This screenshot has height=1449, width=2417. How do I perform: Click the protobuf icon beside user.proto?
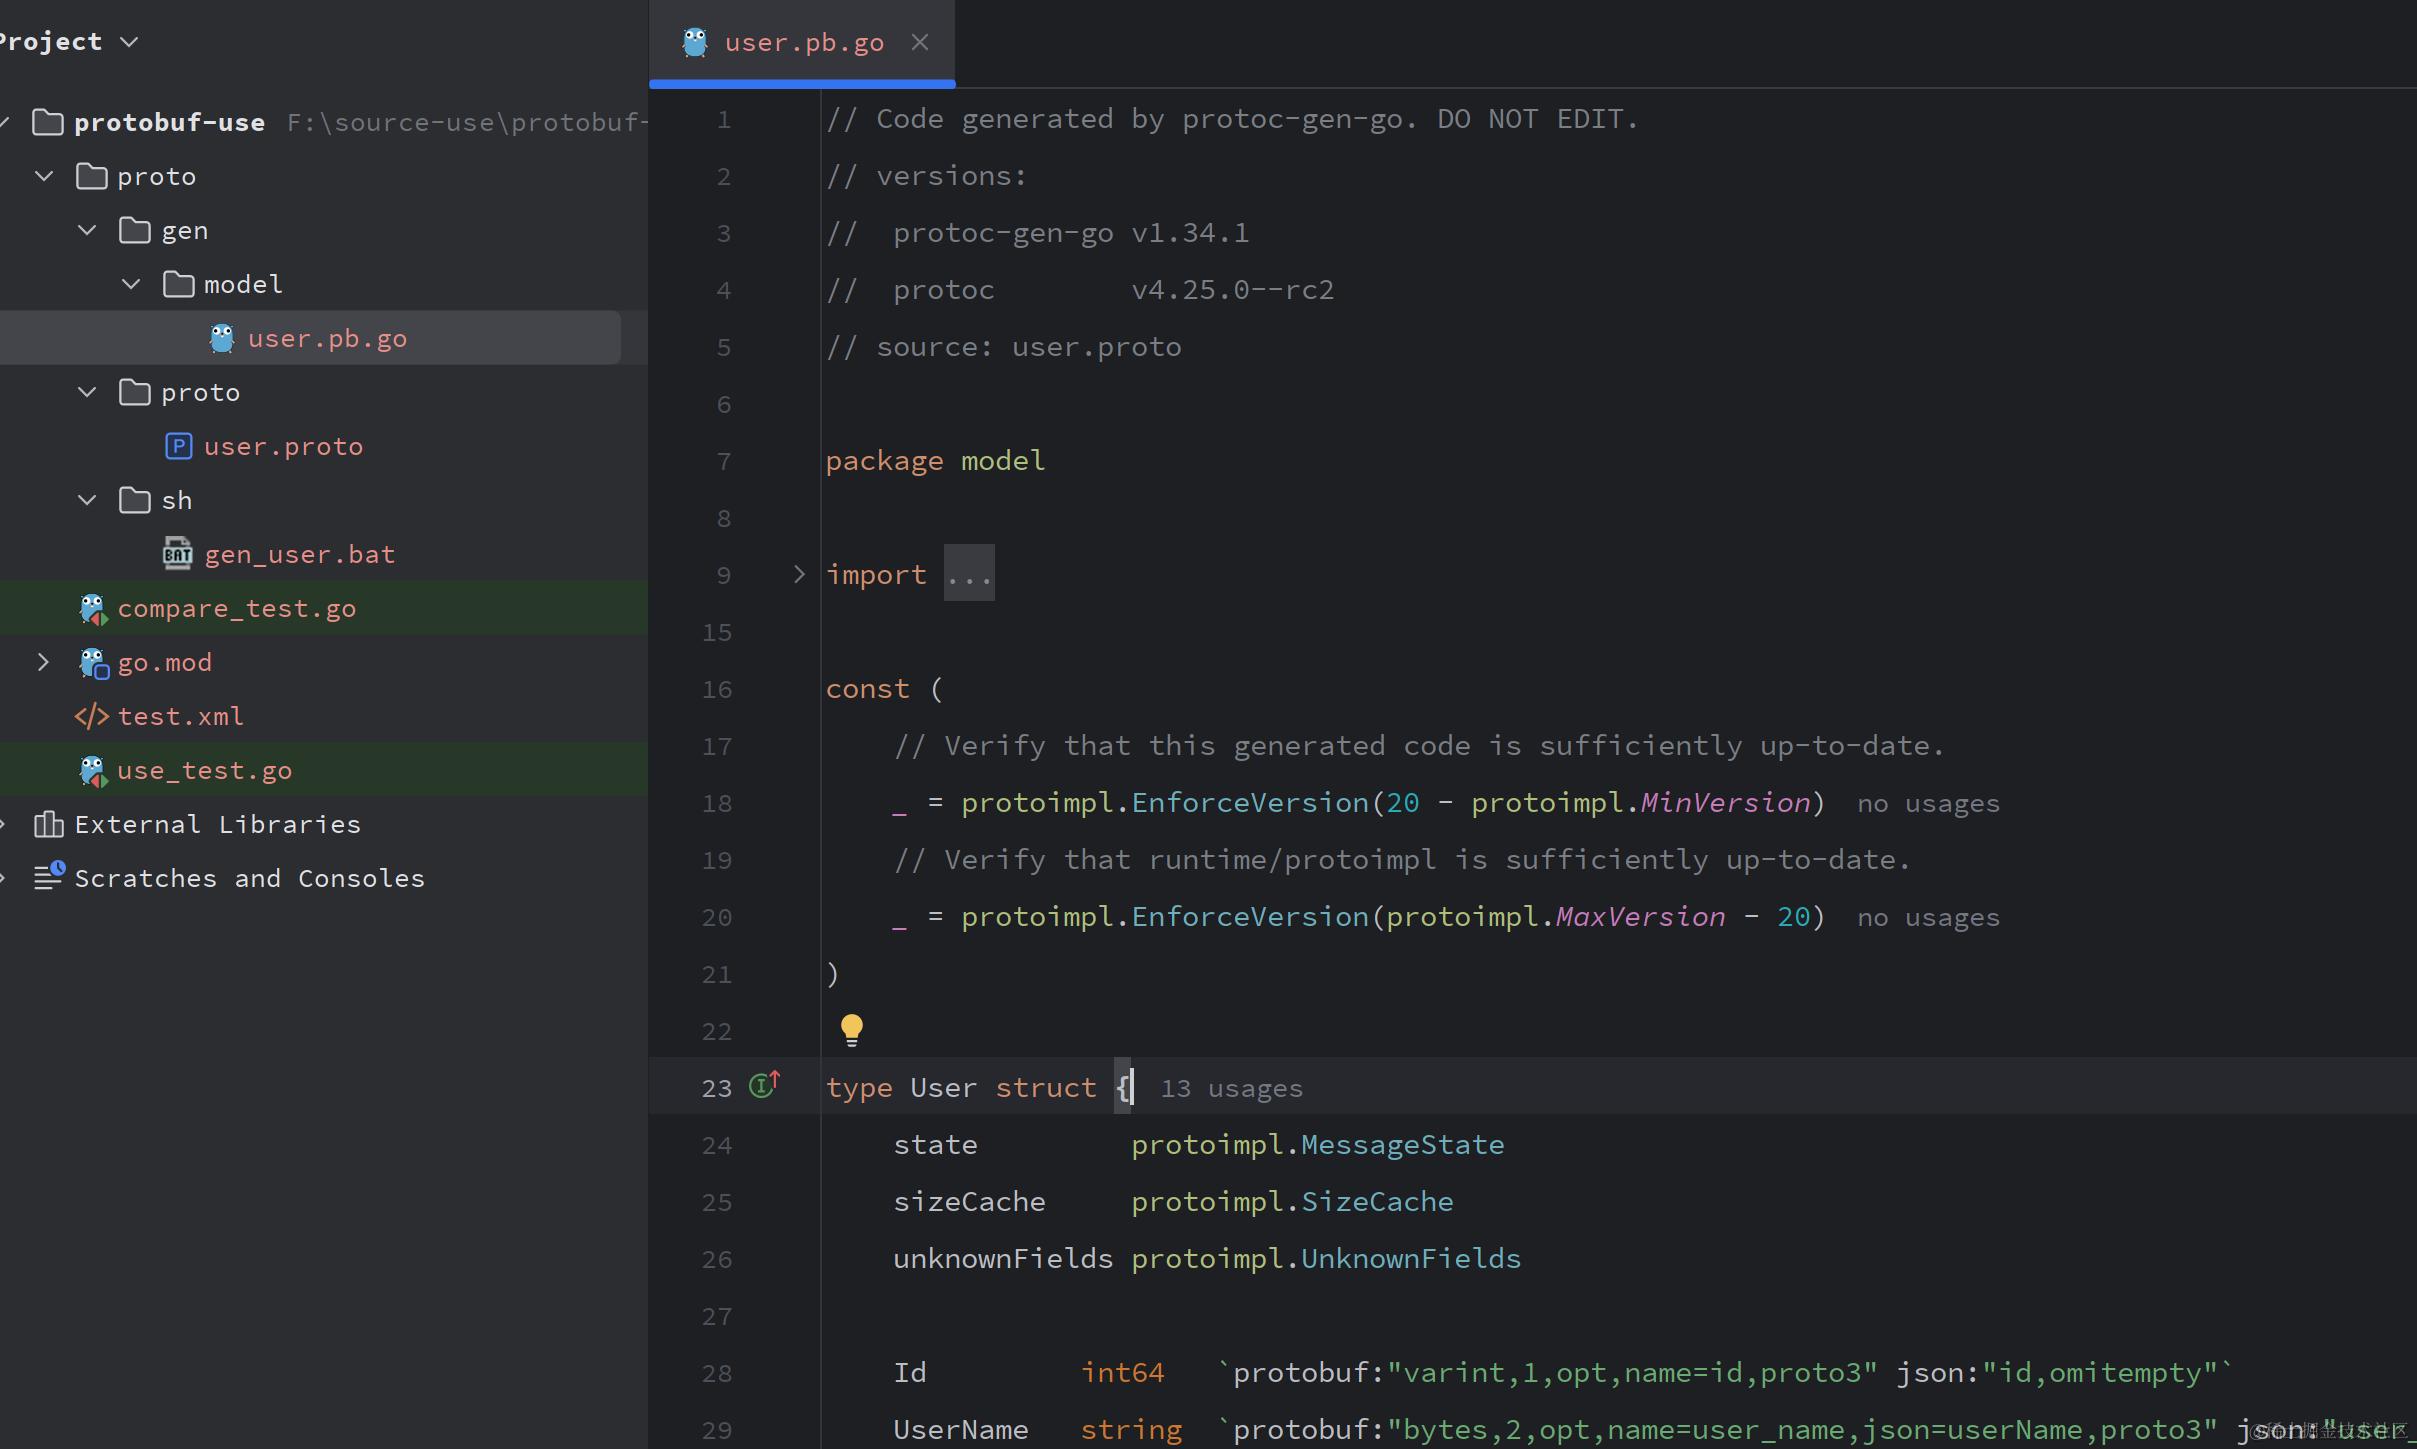tap(178, 446)
